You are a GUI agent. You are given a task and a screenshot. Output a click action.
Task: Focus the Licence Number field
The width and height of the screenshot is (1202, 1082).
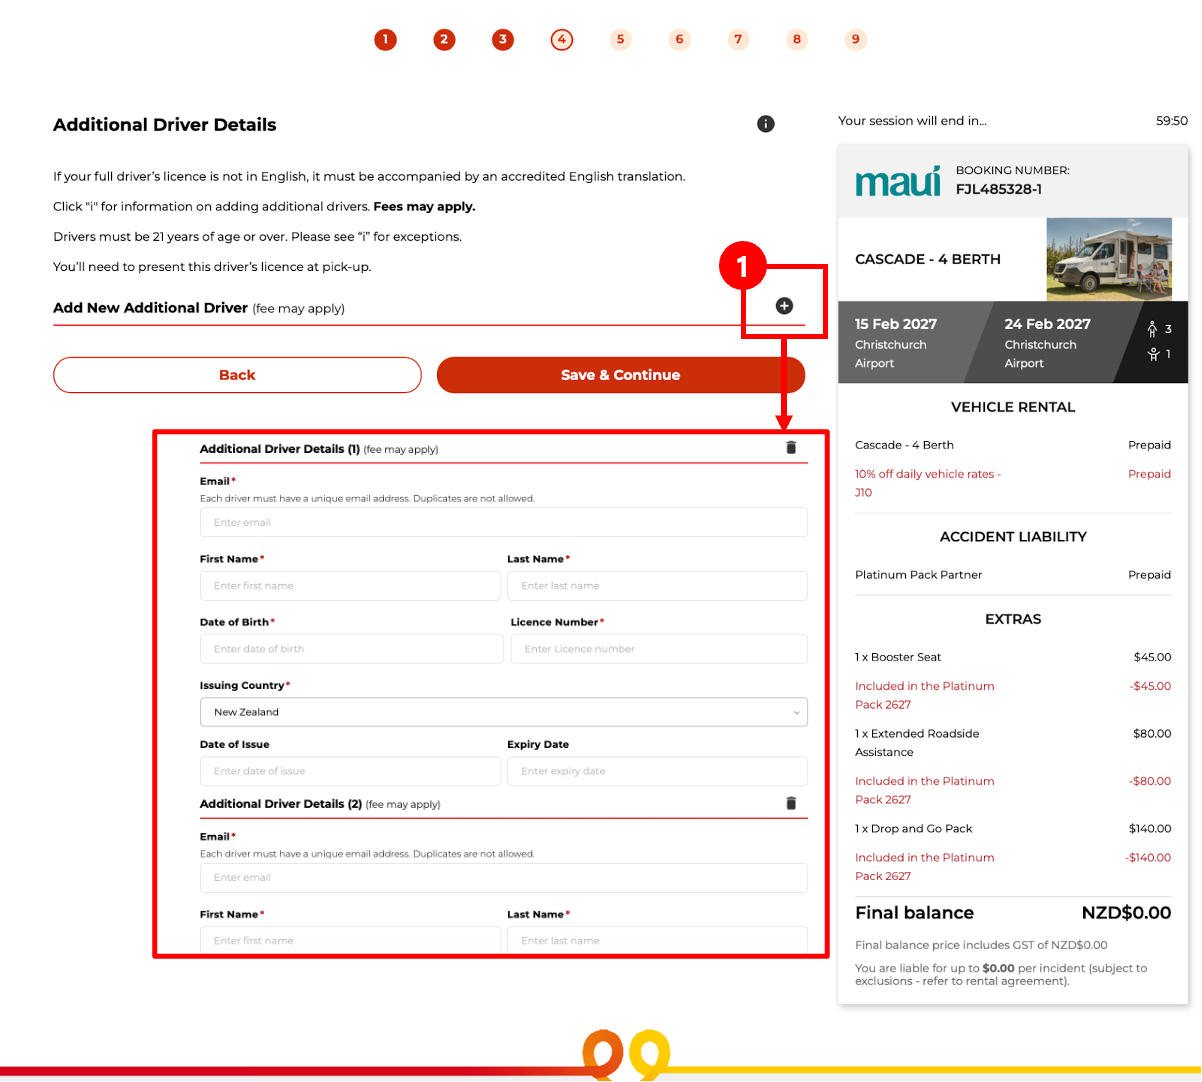tap(659, 649)
